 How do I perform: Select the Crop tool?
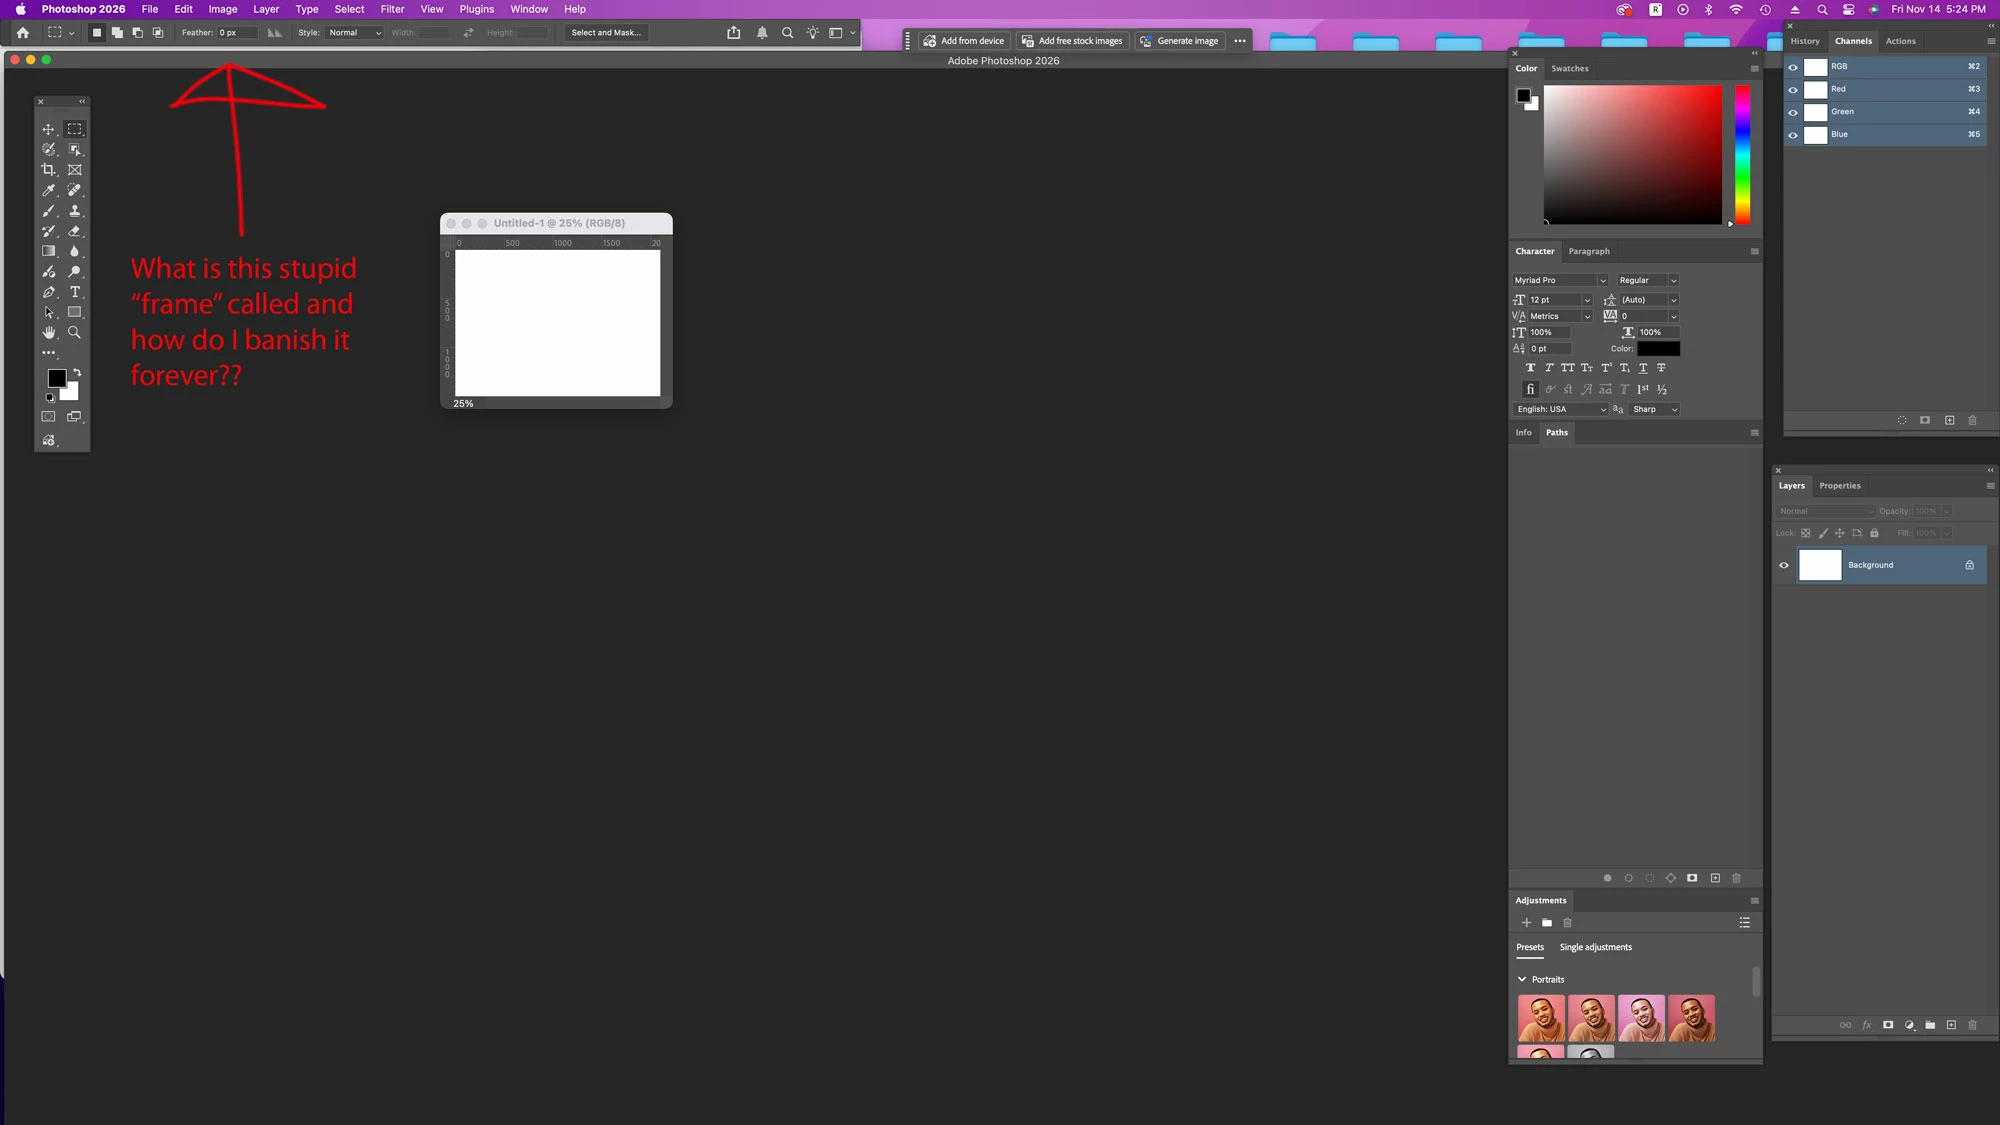click(x=48, y=170)
